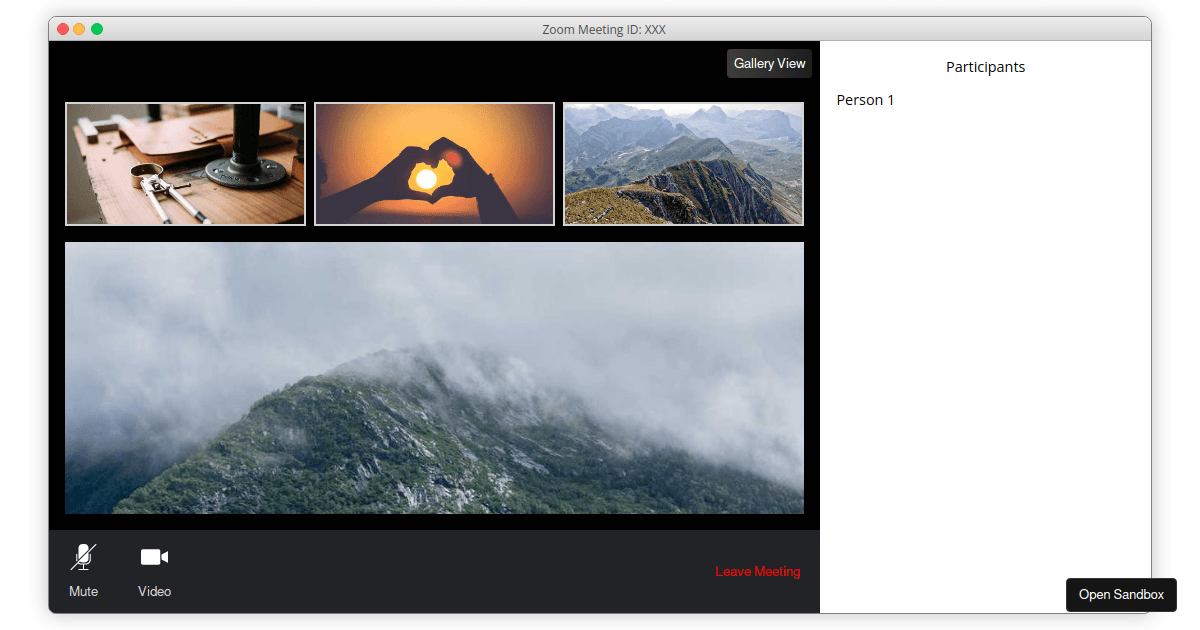Image resolution: width=1200 pixels, height=630 pixels.
Task: Select the heart-shaped hands sunset thumbnail
Action: [x=434, y=164]
